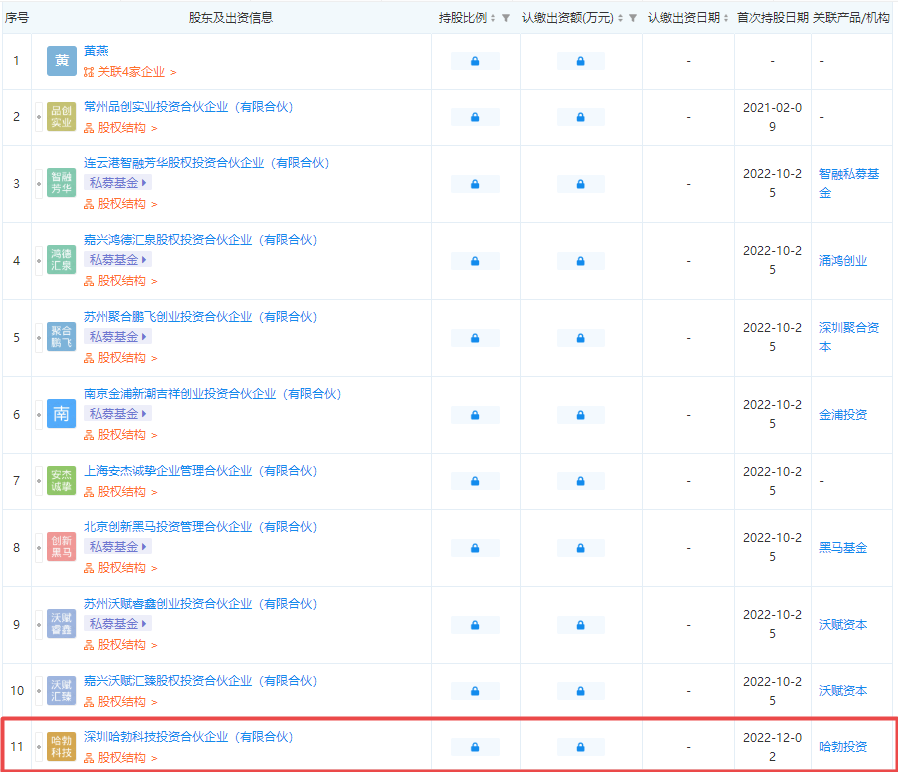
Task: Click the locked 持股比例 icon in row 4
Action: [475, 261]
